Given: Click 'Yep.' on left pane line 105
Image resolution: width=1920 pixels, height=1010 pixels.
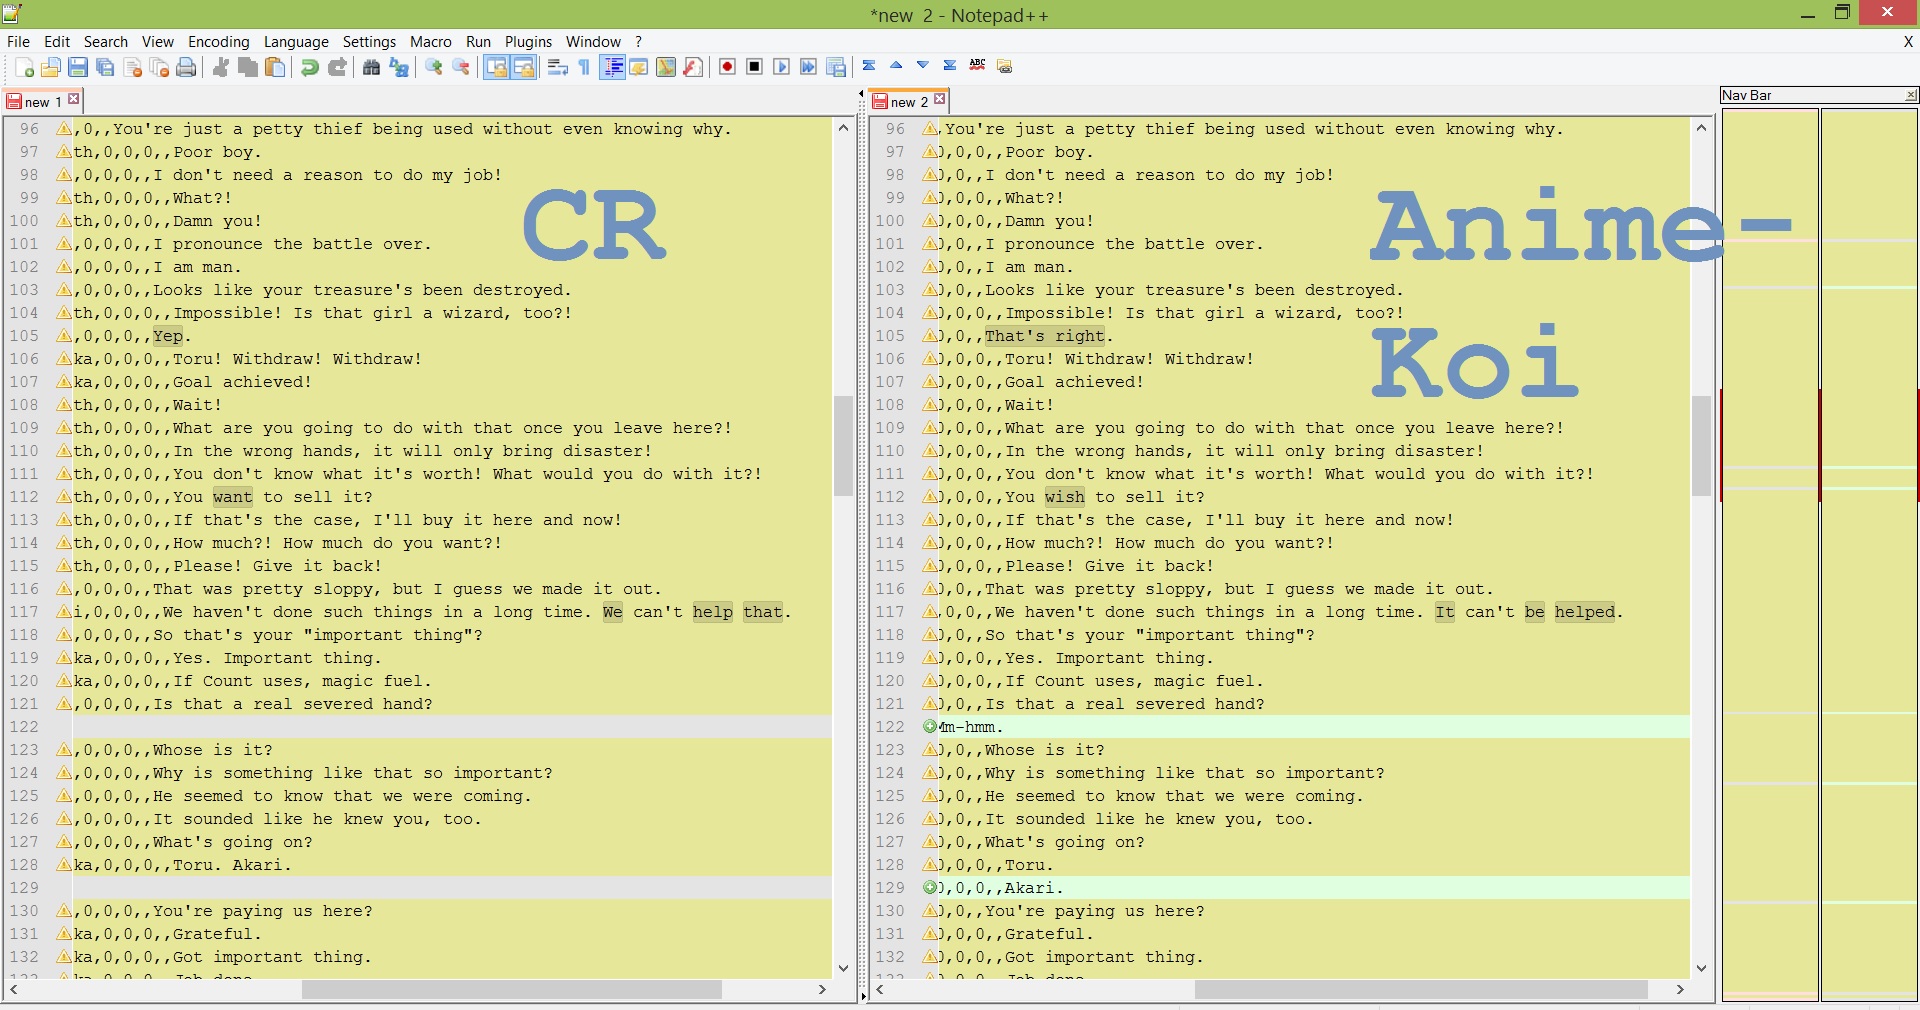Looking at the screenshot, I should [172, 336].
